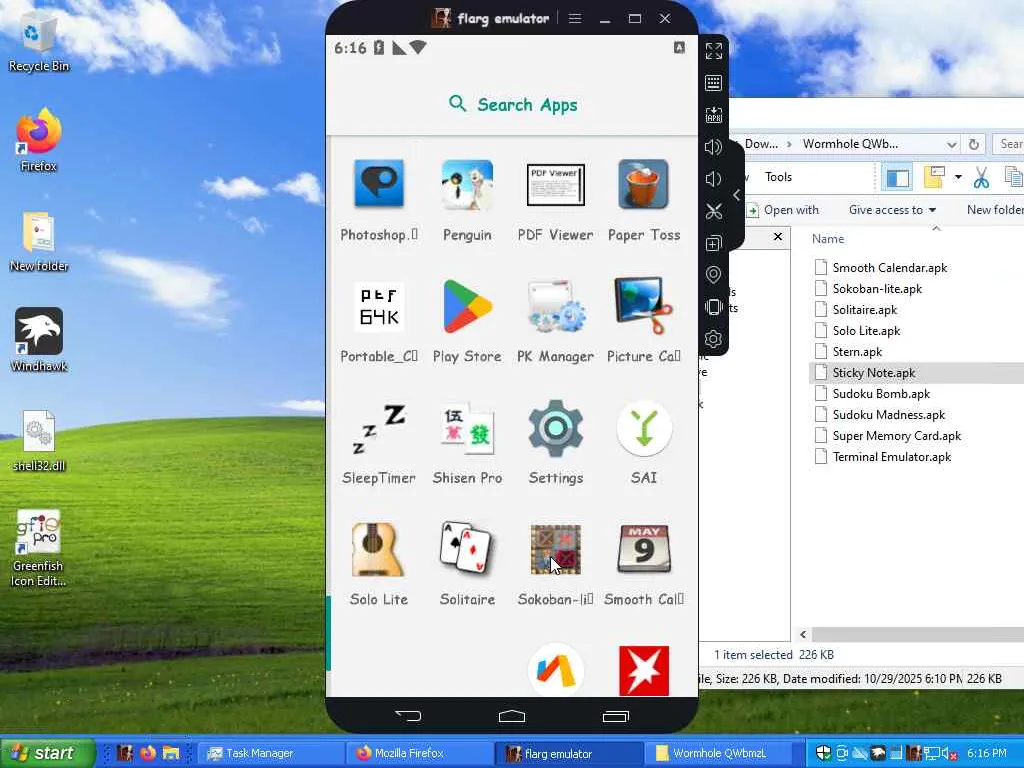
Task: Open the Picture Calendar scissors app
Action: (644, 306)
